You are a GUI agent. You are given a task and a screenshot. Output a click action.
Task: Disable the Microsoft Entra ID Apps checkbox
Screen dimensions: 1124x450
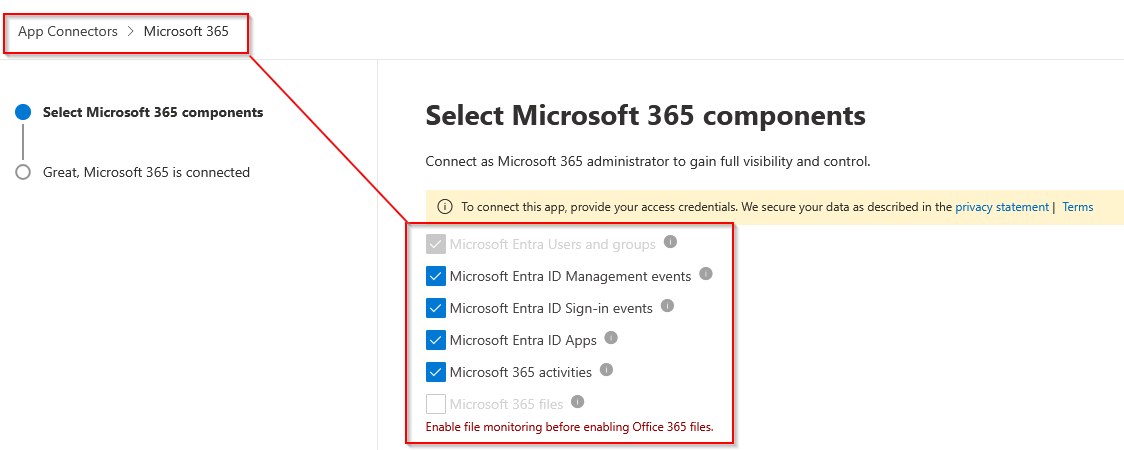(x=436, y=340)
